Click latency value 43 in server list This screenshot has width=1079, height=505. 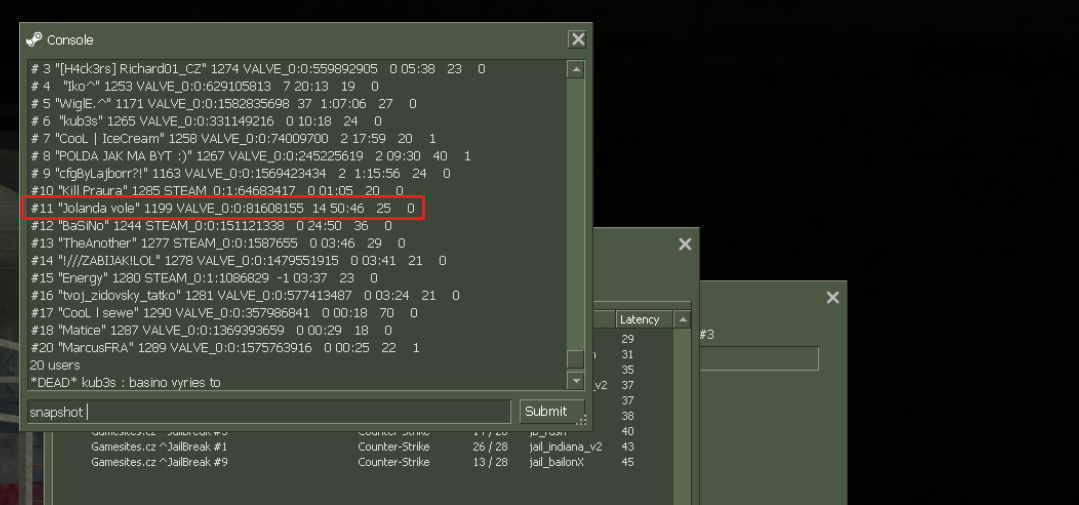pos(627,447)
